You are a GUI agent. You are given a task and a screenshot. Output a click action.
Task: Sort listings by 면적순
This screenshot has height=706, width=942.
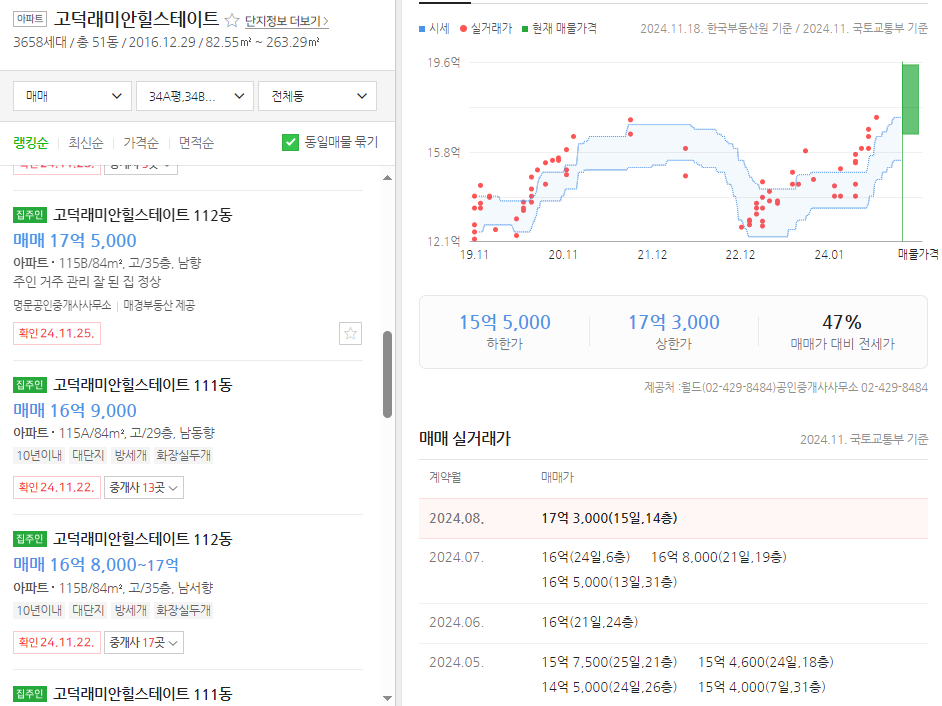pyautogui.click(x=196, y=142)
